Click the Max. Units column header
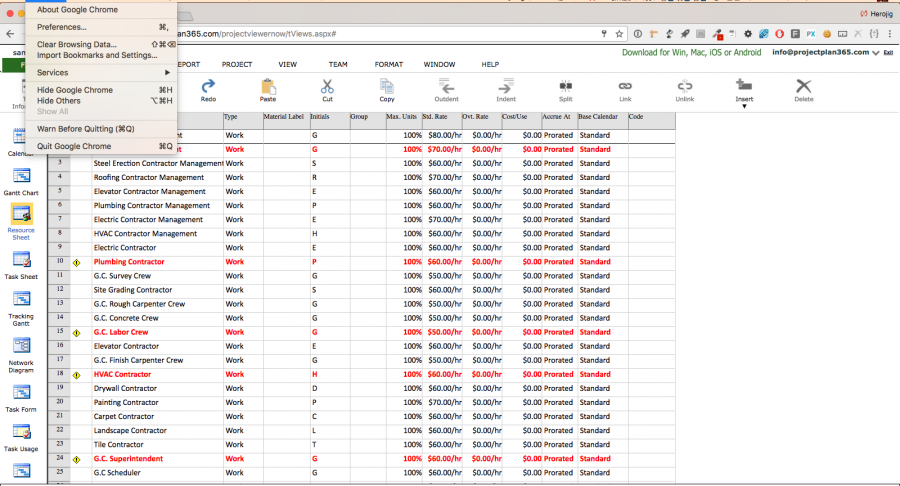Screen dimensions: 900x486 pyautogui.click(x=404, y=120)
